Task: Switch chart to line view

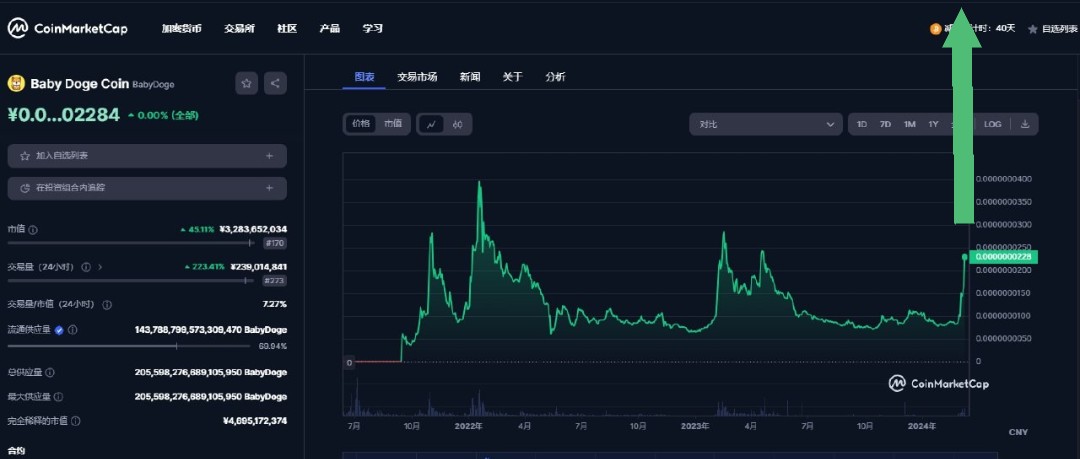Action: tap(432, 124)
